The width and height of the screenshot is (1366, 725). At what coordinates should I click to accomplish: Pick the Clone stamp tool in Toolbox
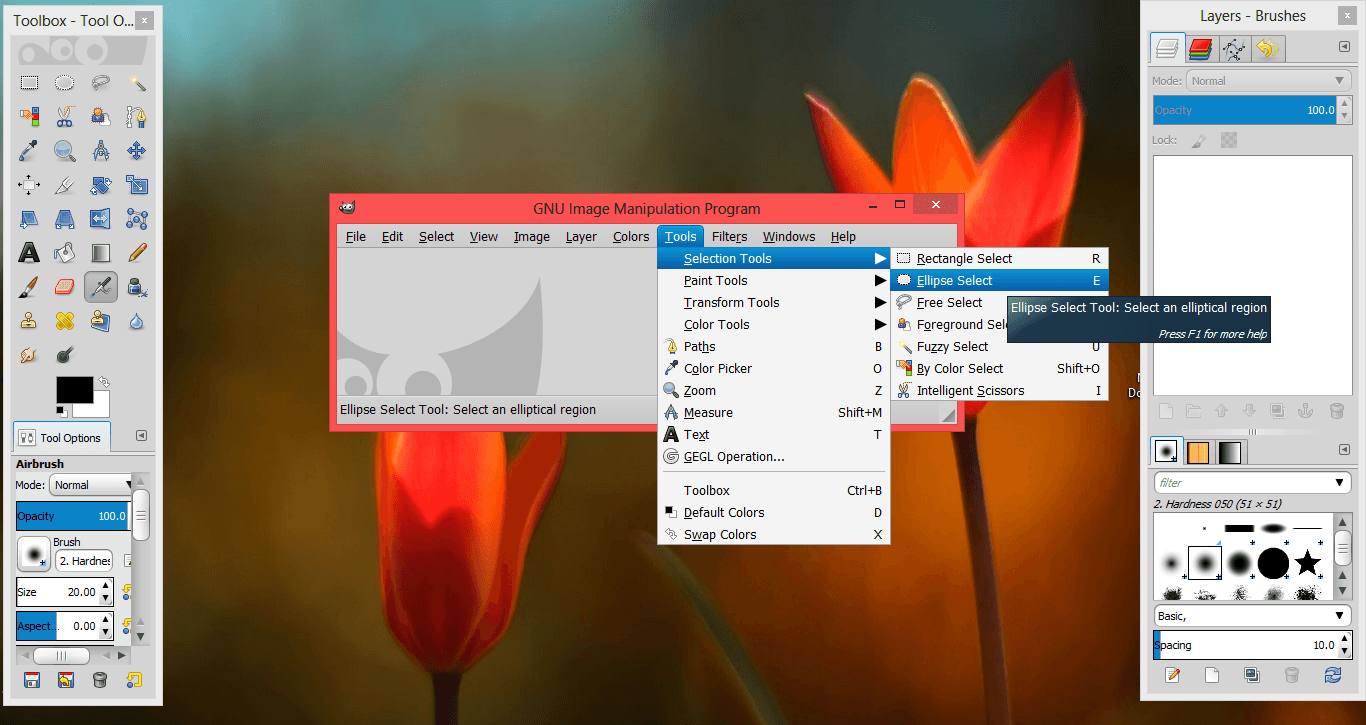29,321
